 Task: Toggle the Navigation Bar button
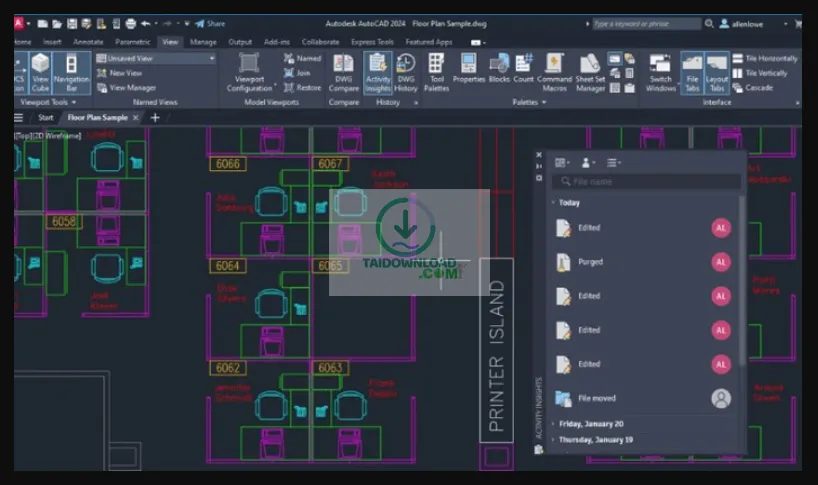tap(71, 72)
